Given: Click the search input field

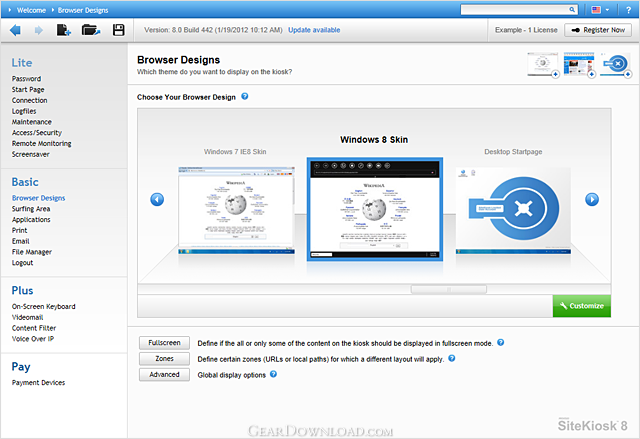Looking at the screenshot, I should (x=515, y=10).
